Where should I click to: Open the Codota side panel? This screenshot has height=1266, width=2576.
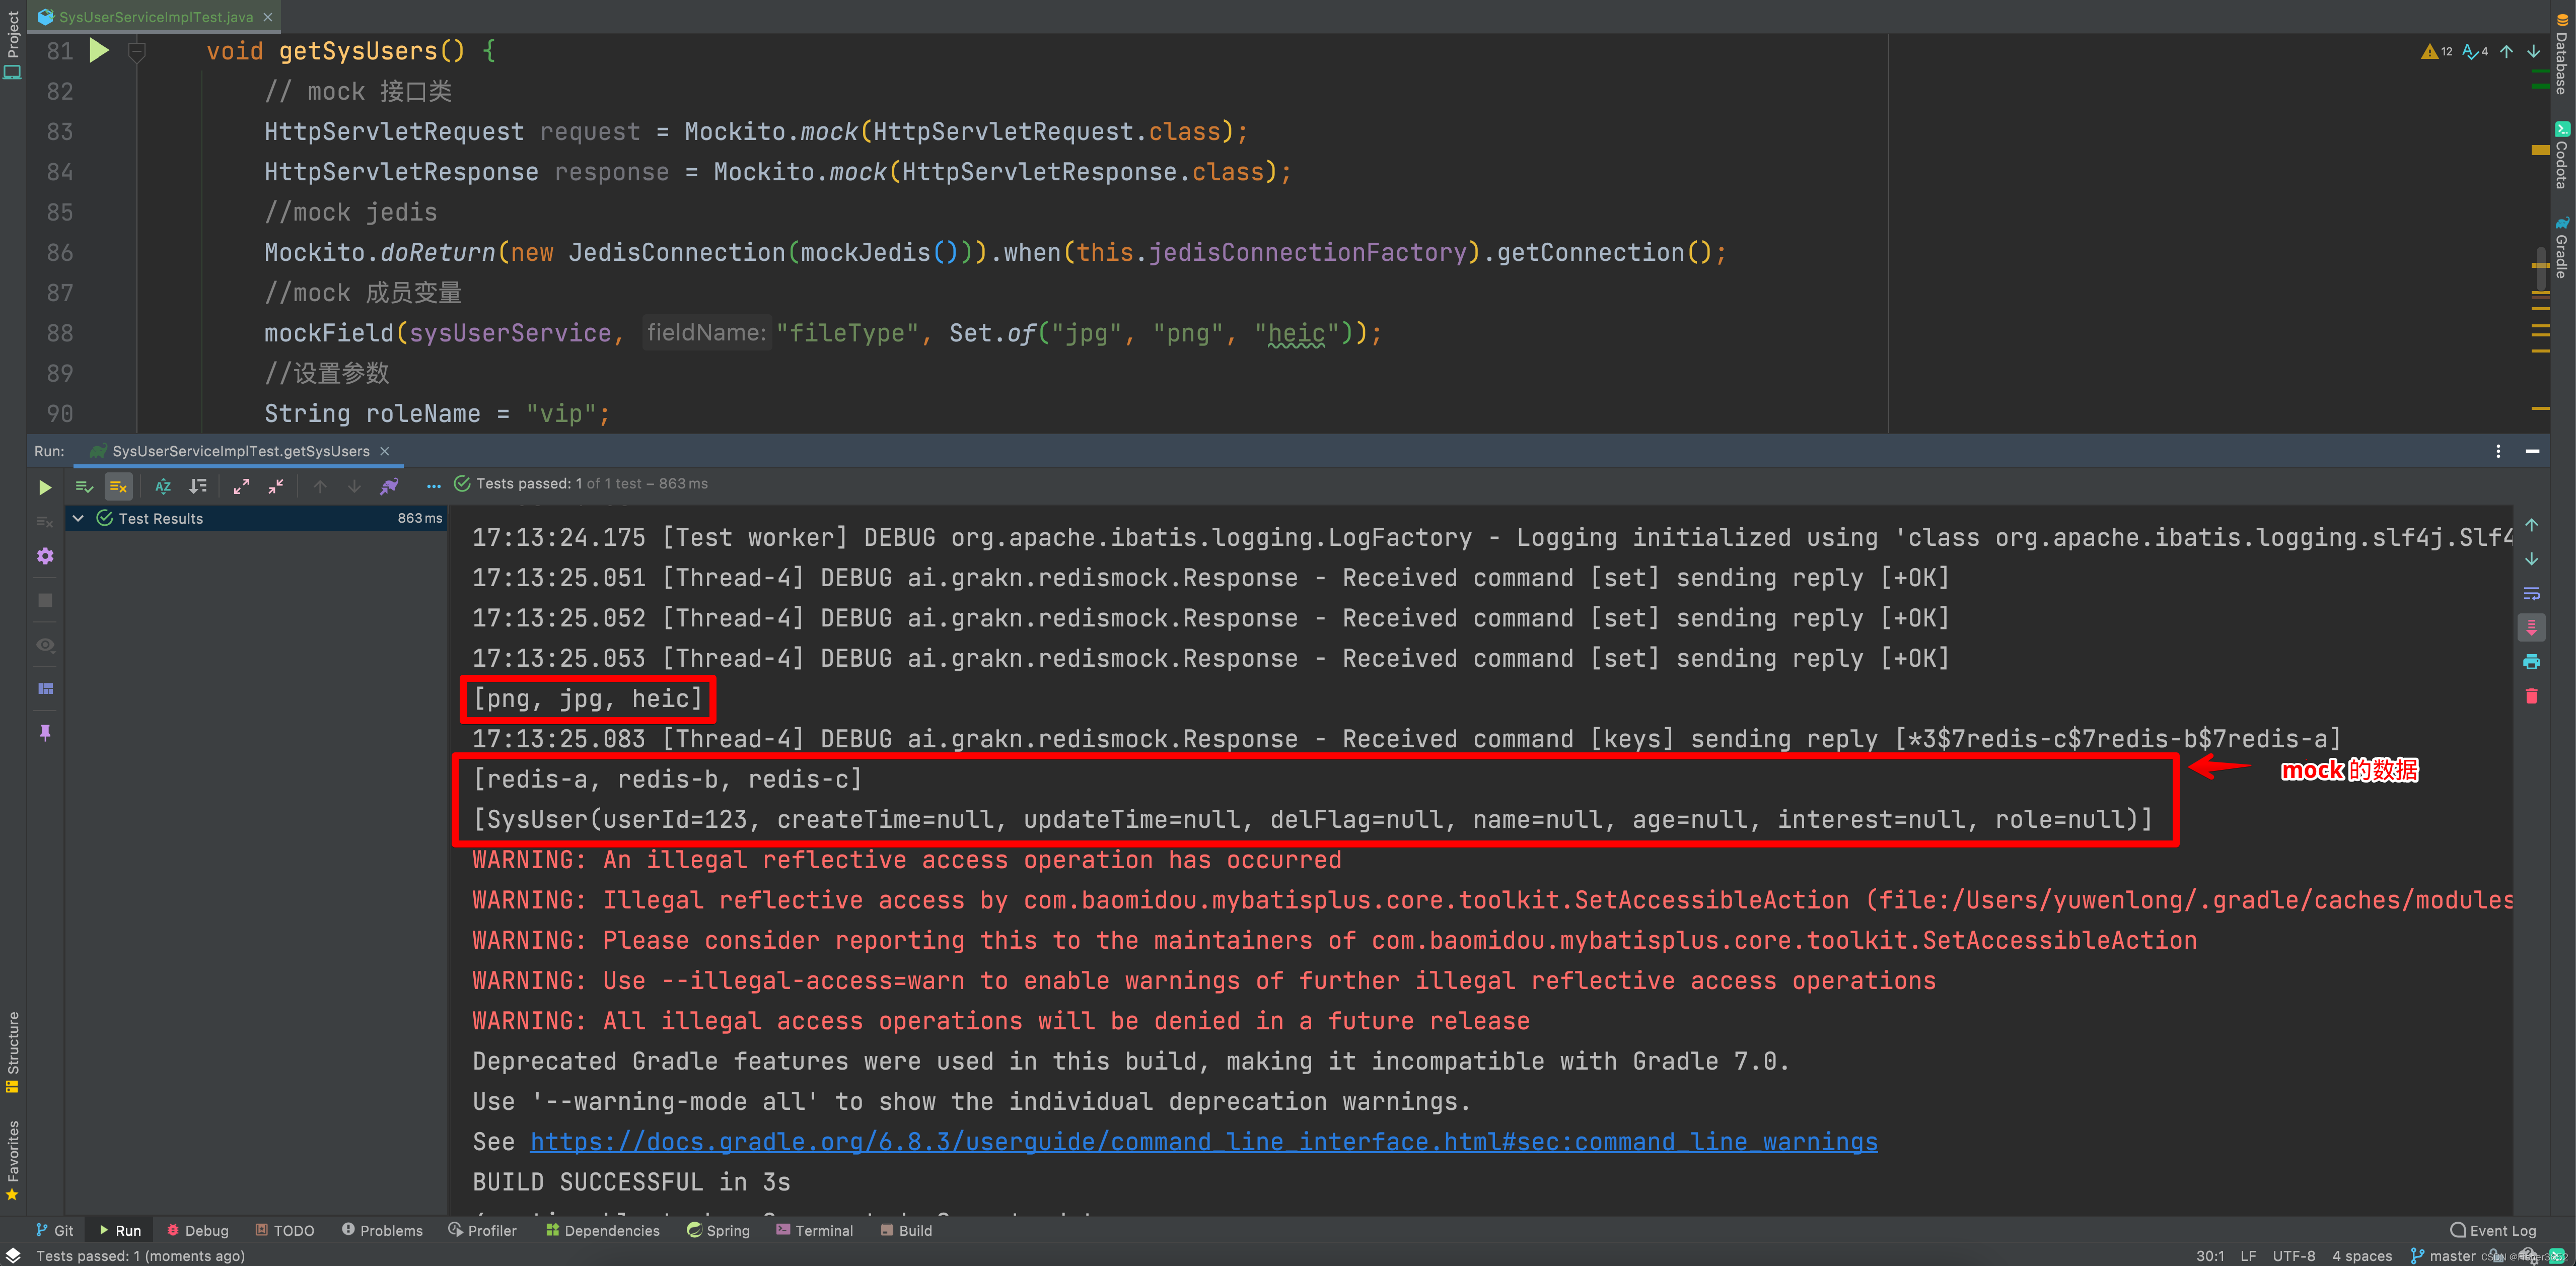point(2563,155)
